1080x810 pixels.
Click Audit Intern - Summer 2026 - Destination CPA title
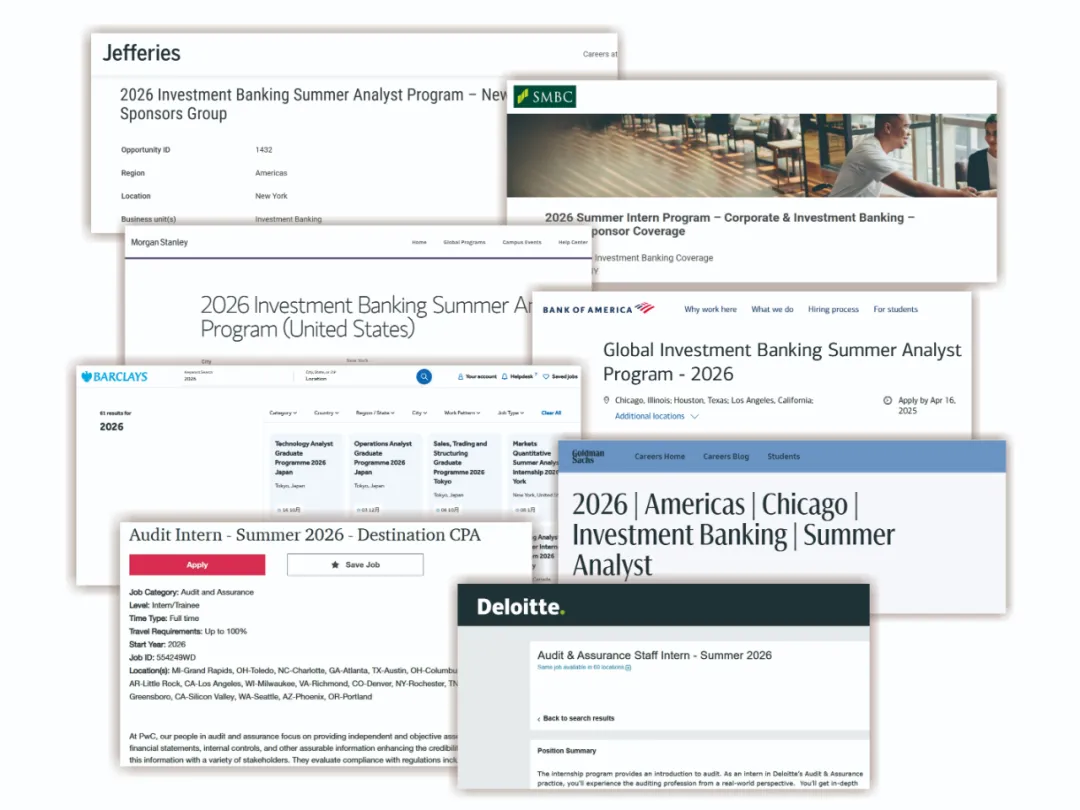[x=304, y=535]
